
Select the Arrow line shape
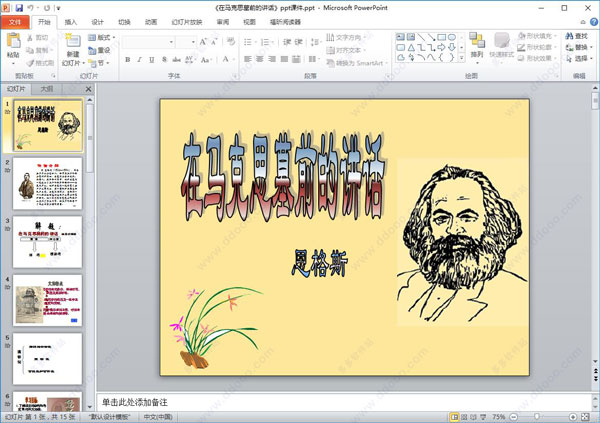[431, 37]
